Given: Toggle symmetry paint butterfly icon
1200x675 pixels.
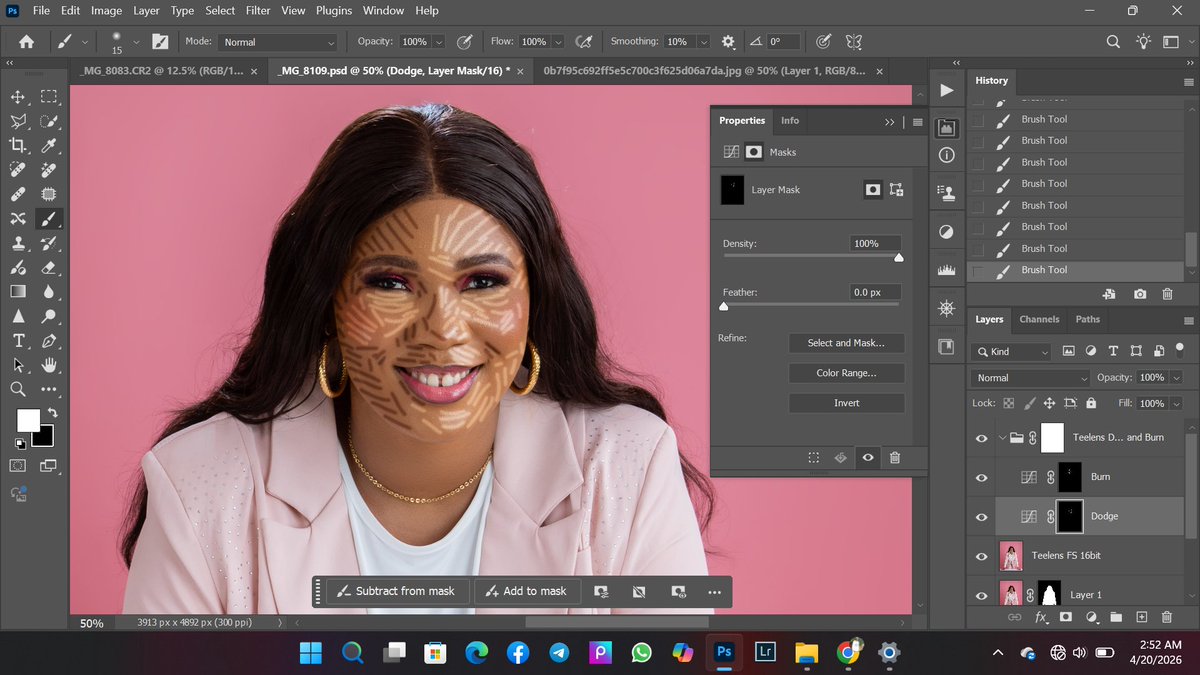Looking at the screenshot, I should tap(853, 42).
